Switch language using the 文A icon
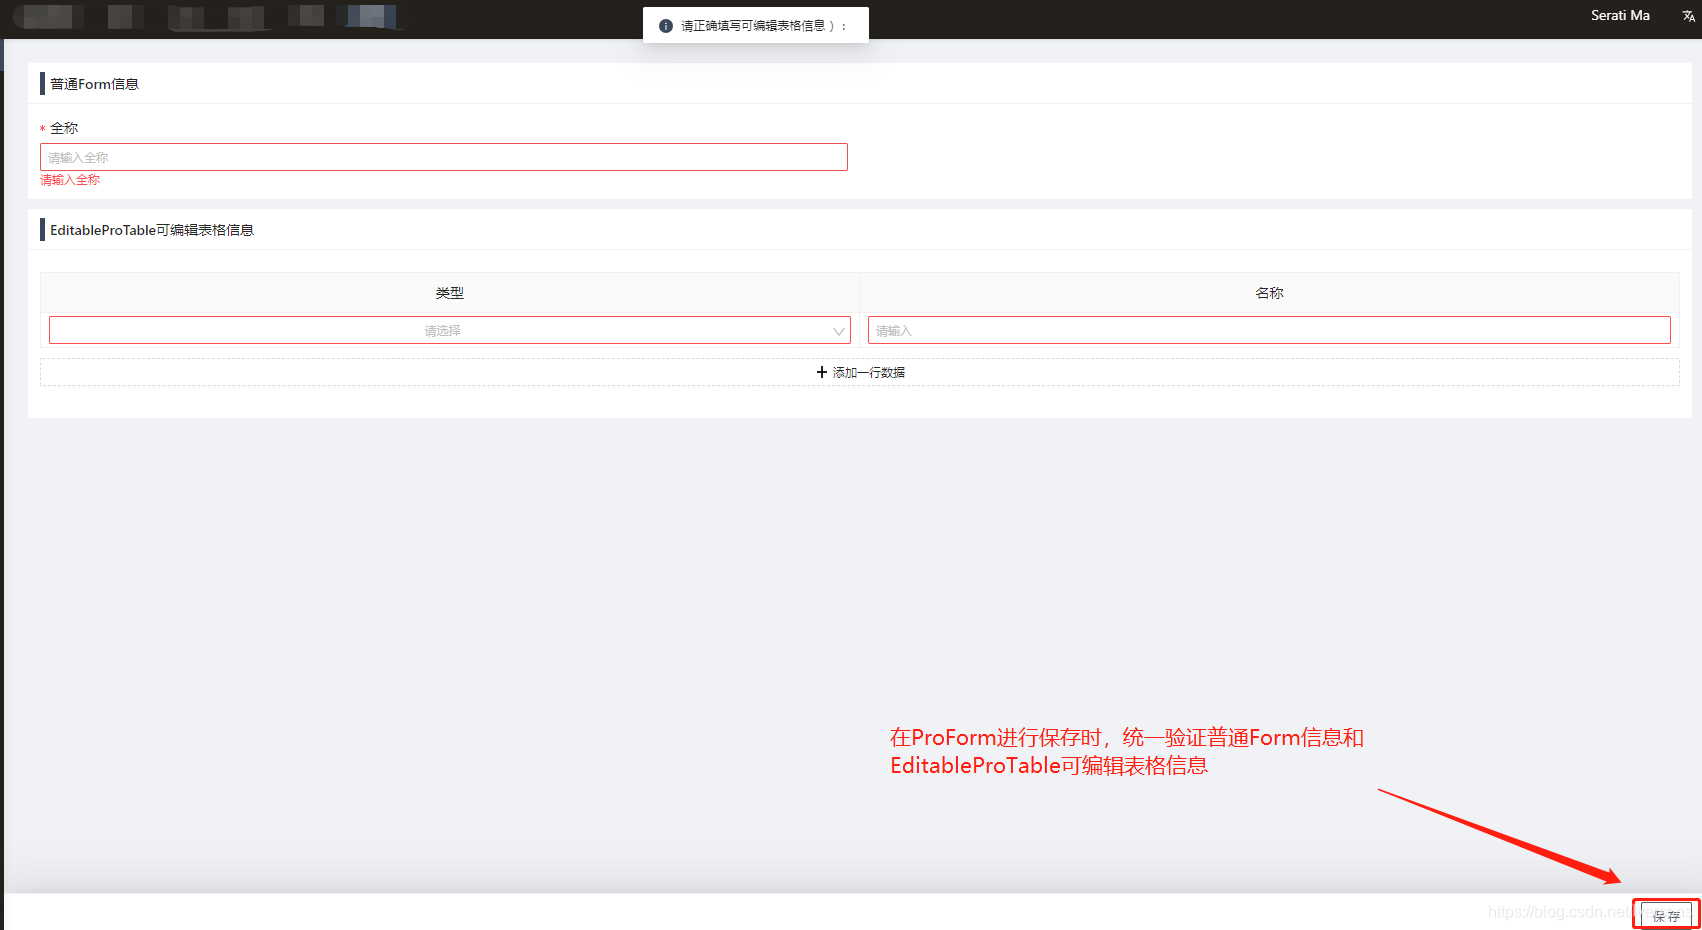 pos(1688,15)
